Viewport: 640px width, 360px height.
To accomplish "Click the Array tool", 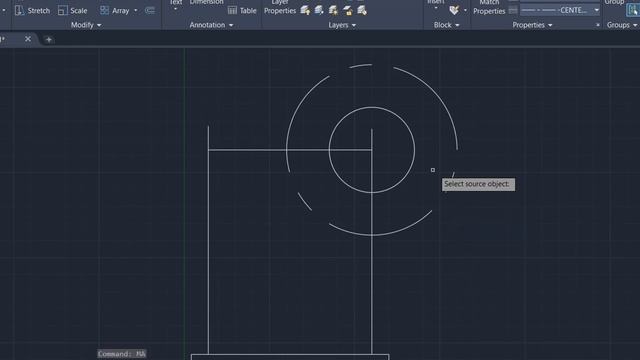I will coord(115,11).
